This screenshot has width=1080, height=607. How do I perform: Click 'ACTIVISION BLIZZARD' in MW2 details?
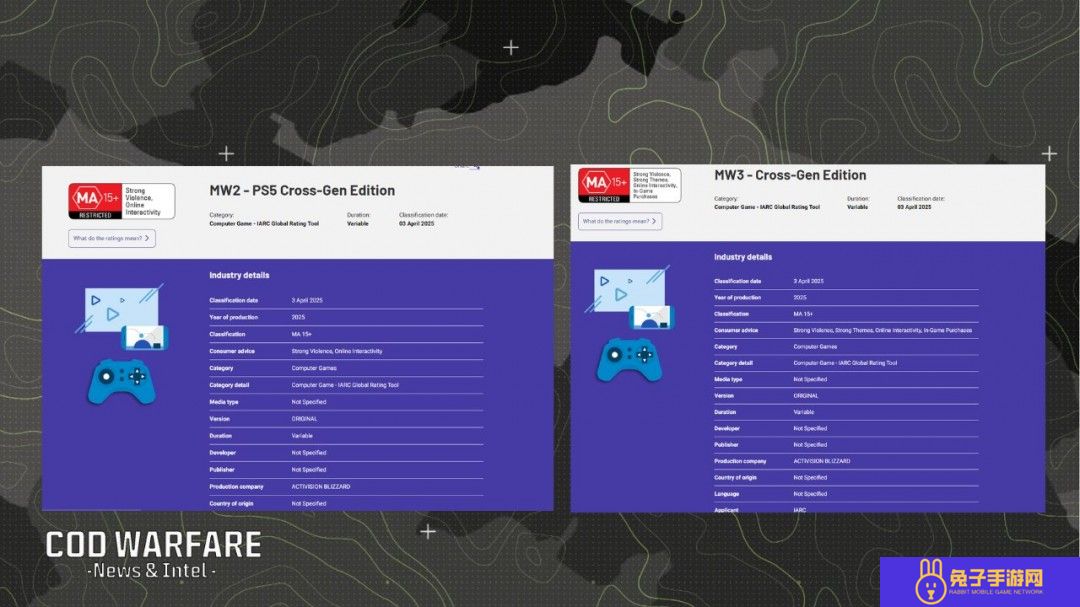click(x=320, y=486)
